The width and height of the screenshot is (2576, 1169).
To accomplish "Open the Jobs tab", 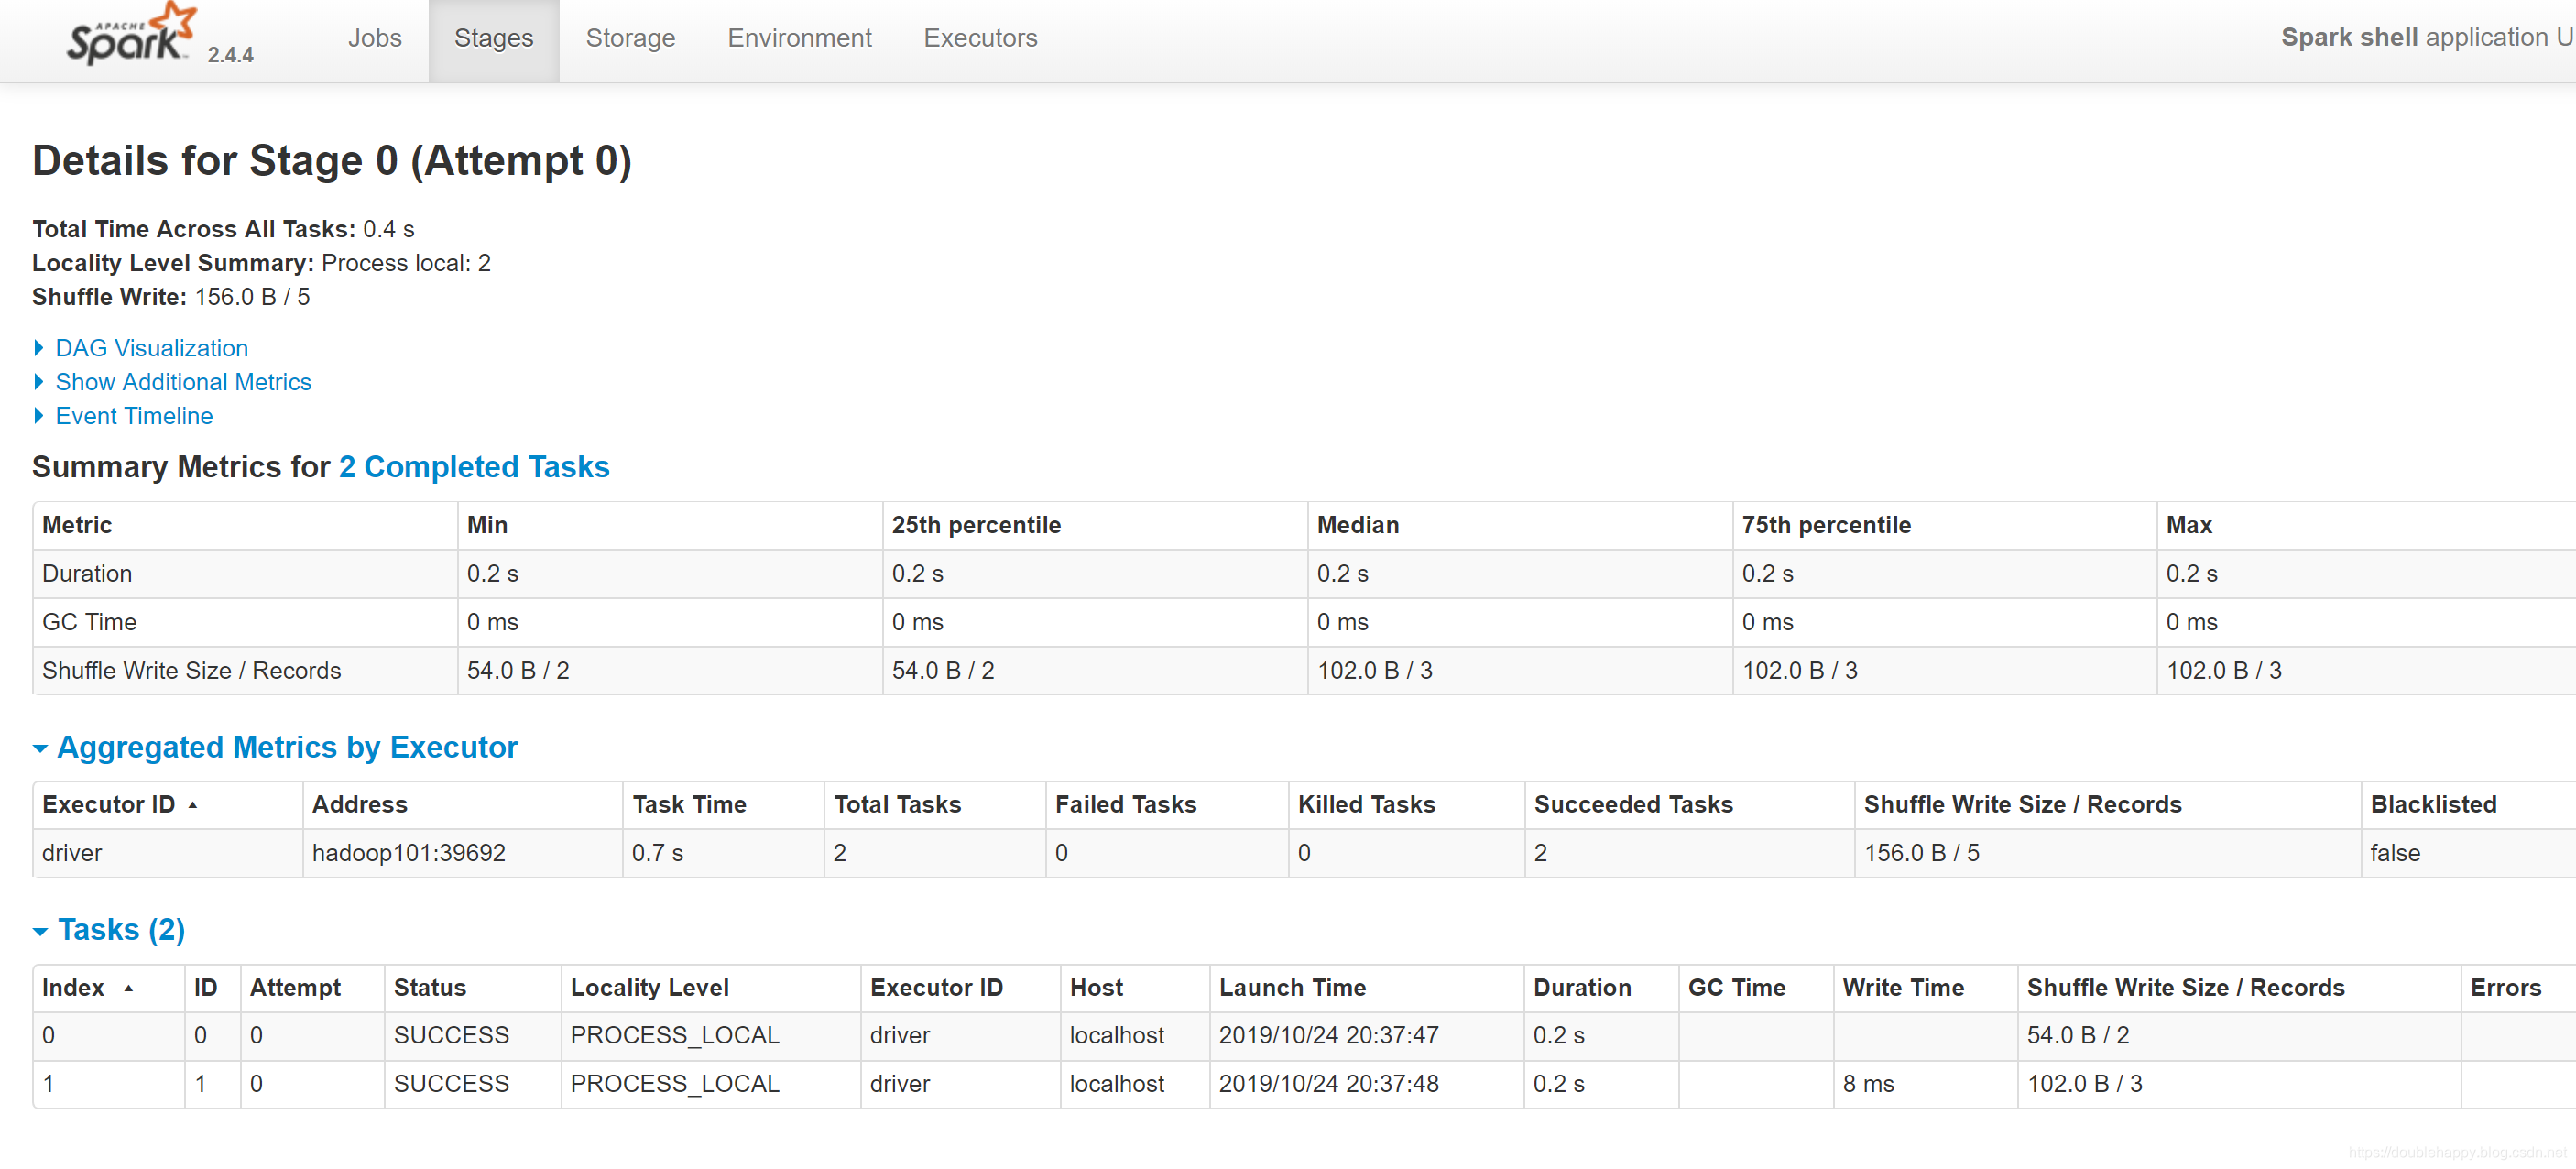I will [374, 38].
